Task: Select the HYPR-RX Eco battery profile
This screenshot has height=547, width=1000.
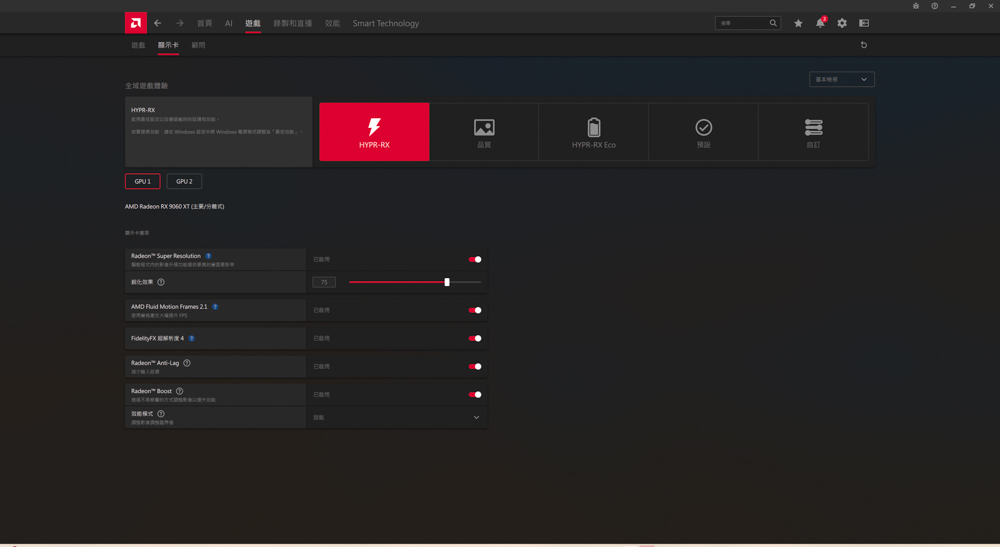Action: [593, 132]
